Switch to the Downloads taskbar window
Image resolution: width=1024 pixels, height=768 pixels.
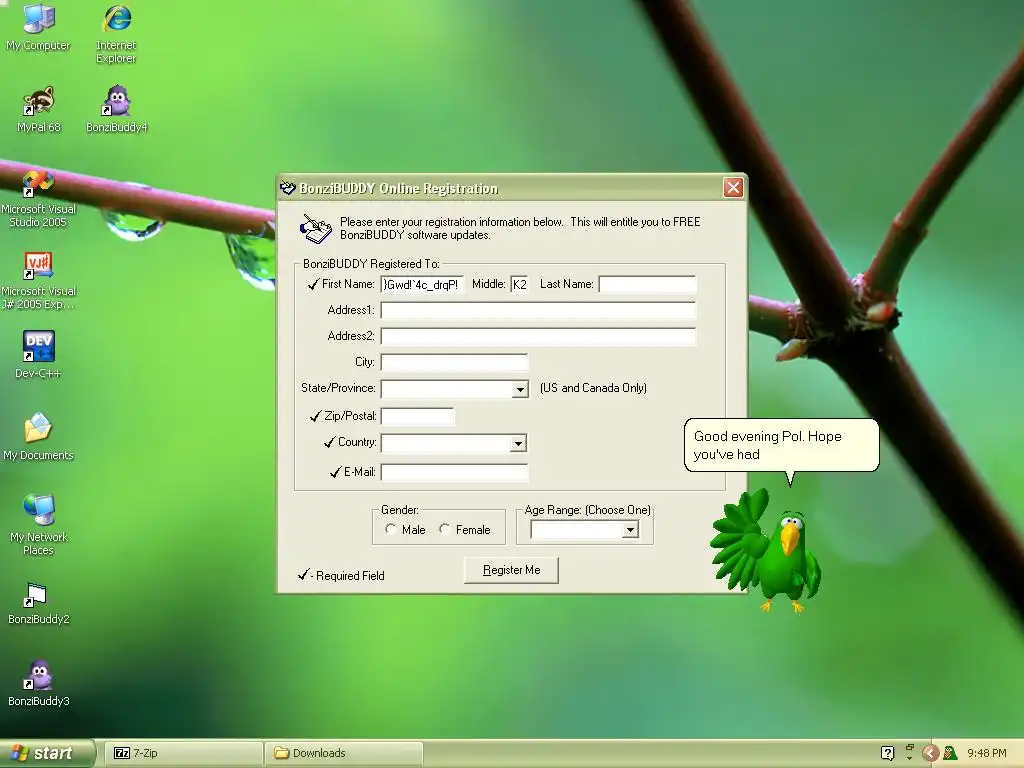pyautogui.click(x=344, y=753)
